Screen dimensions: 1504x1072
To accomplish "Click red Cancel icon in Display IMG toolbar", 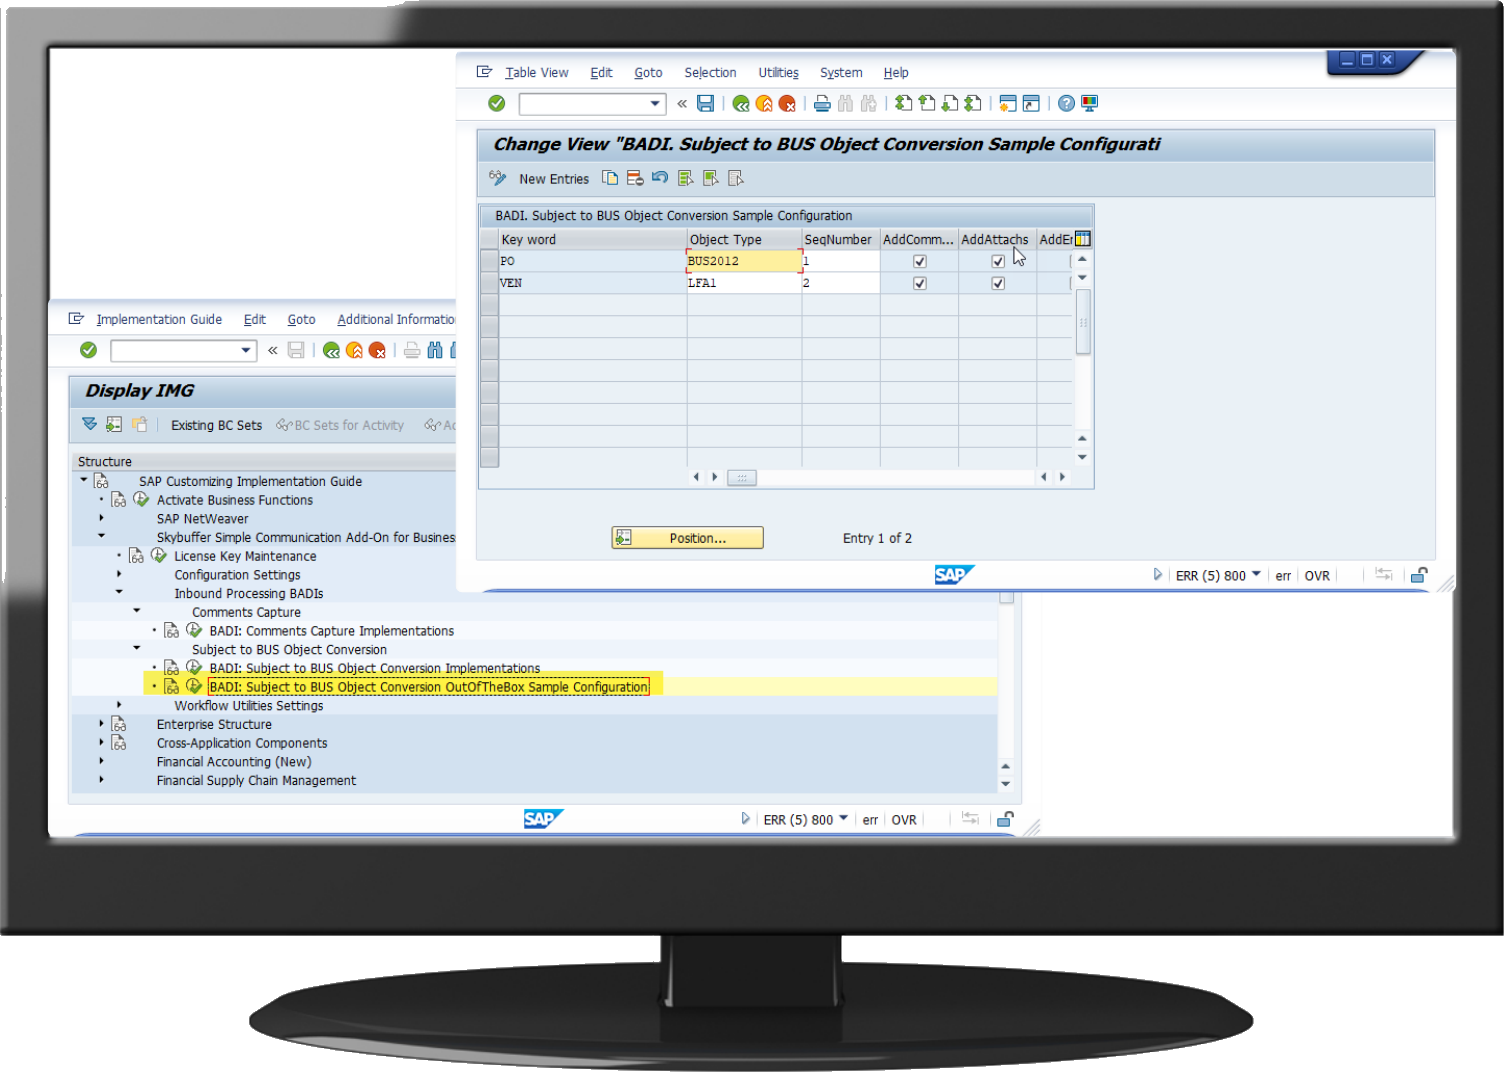I will (377, 350).
